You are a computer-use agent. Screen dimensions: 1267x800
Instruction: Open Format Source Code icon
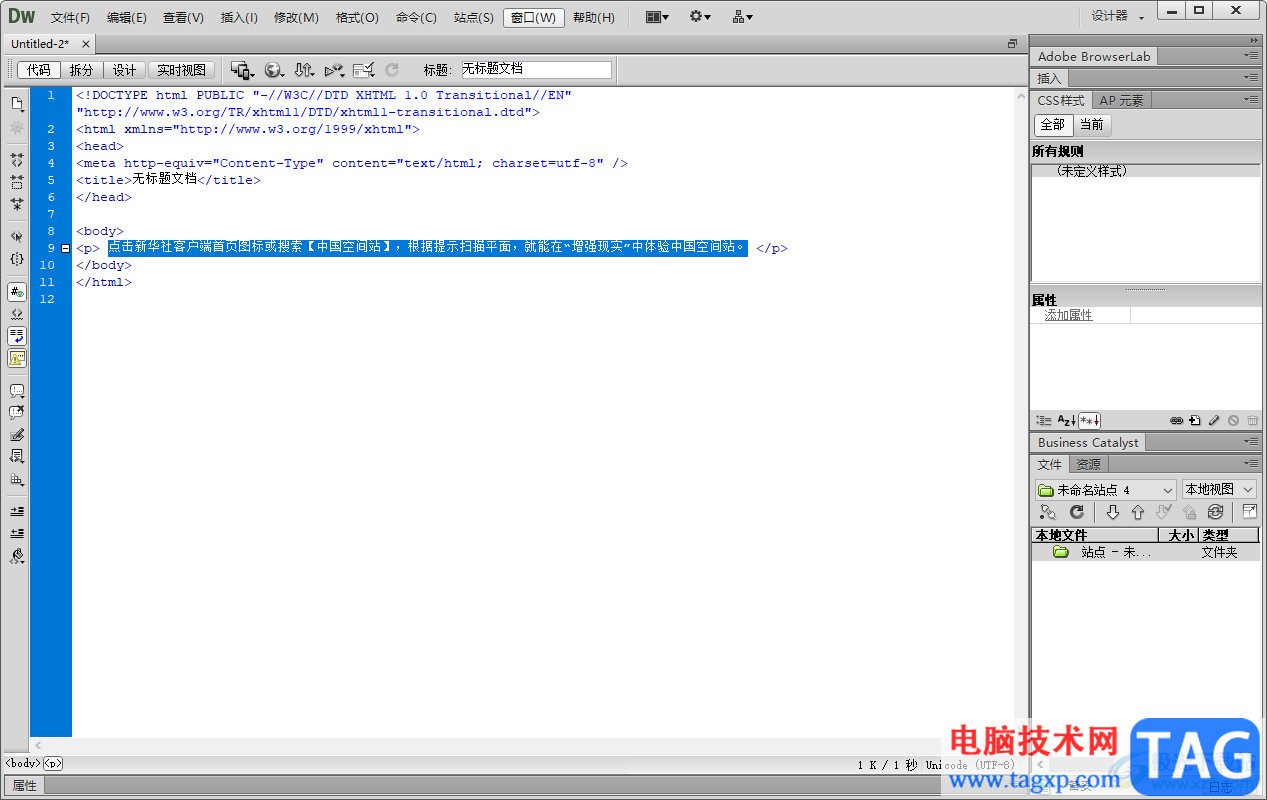pyautogui.click(x=17, y=556)
